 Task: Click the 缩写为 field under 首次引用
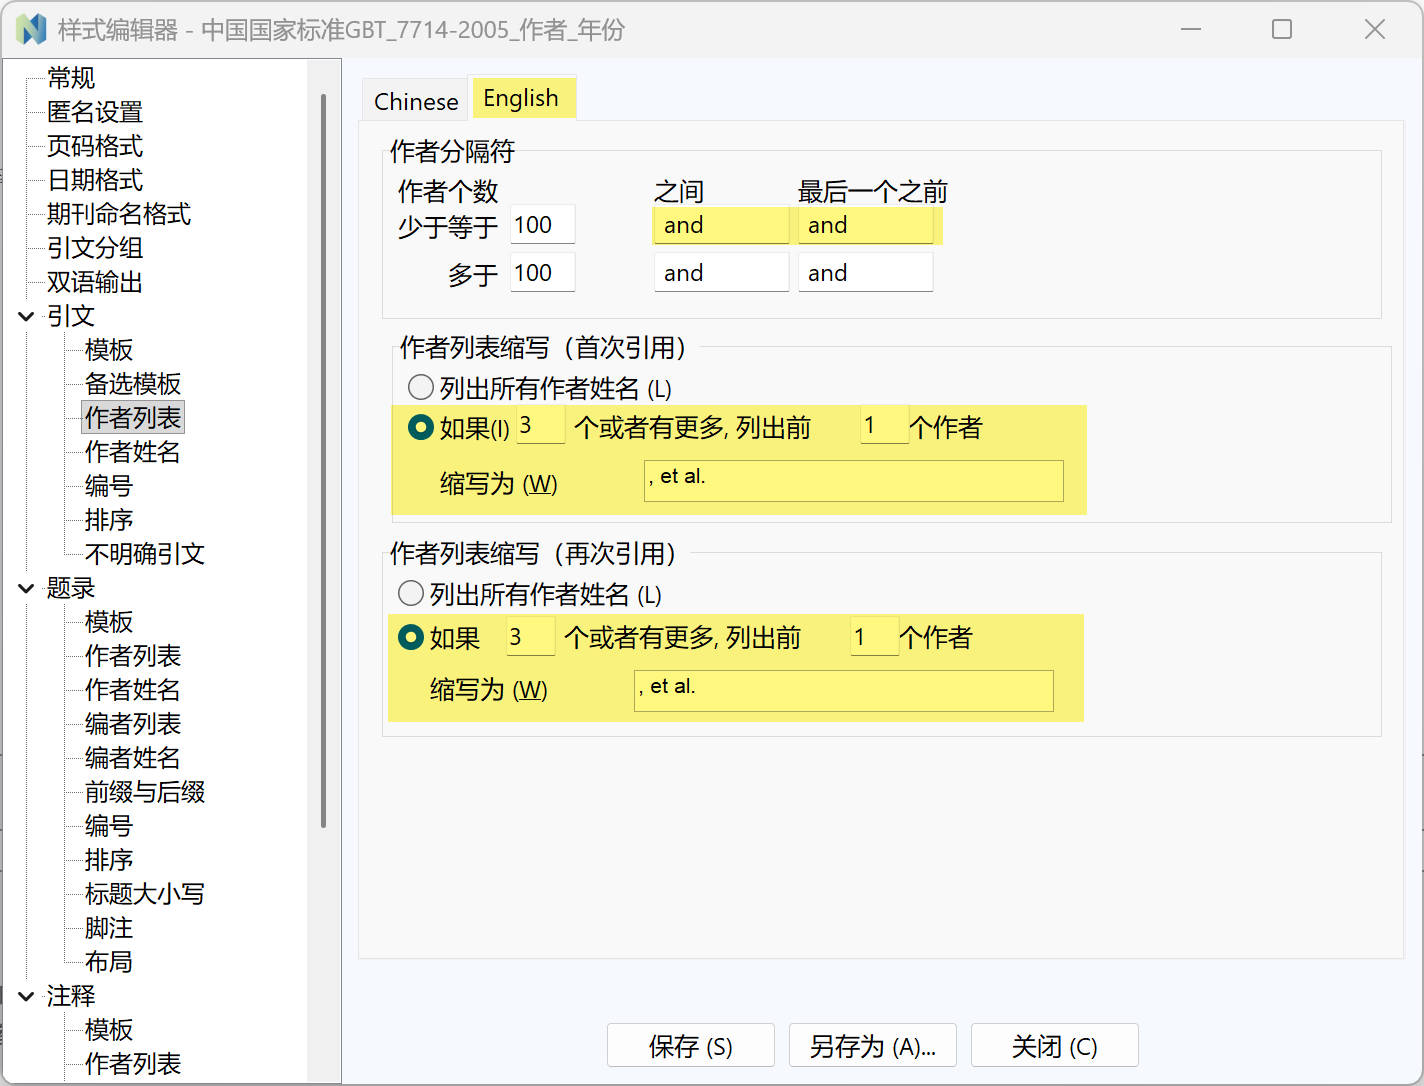pyautogui.click(x=853, y=481)
